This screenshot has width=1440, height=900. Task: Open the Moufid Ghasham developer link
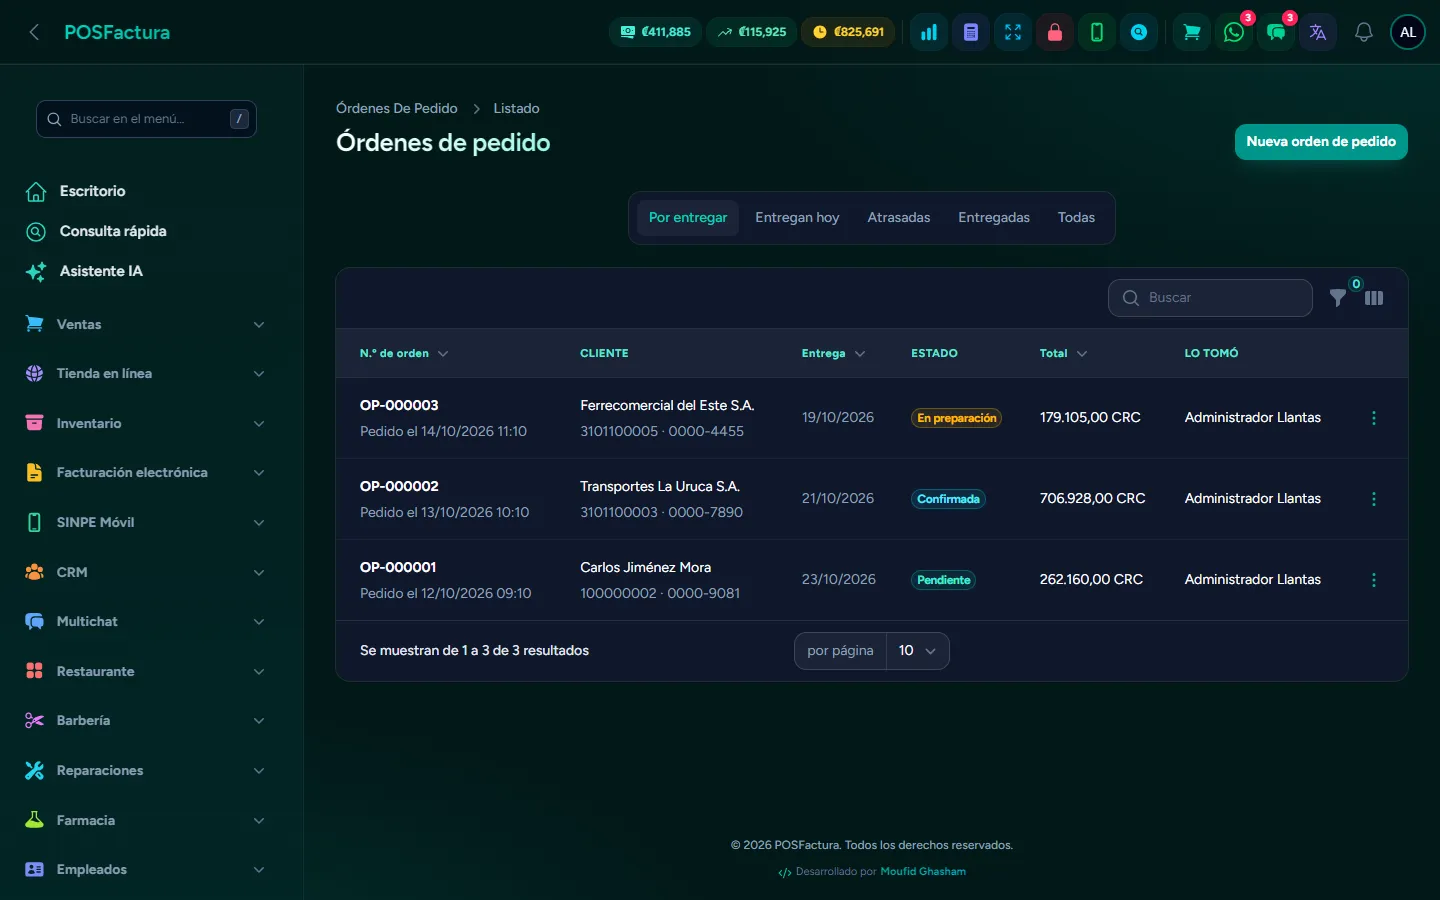[x=923, y=872]
